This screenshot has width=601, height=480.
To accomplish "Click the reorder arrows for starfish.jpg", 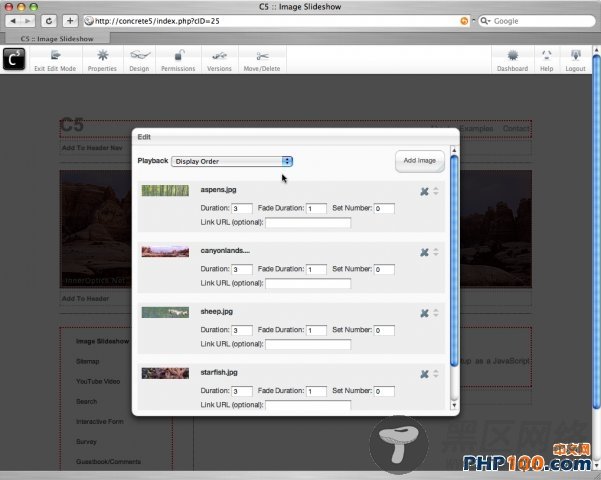I will tap(436, 374).
